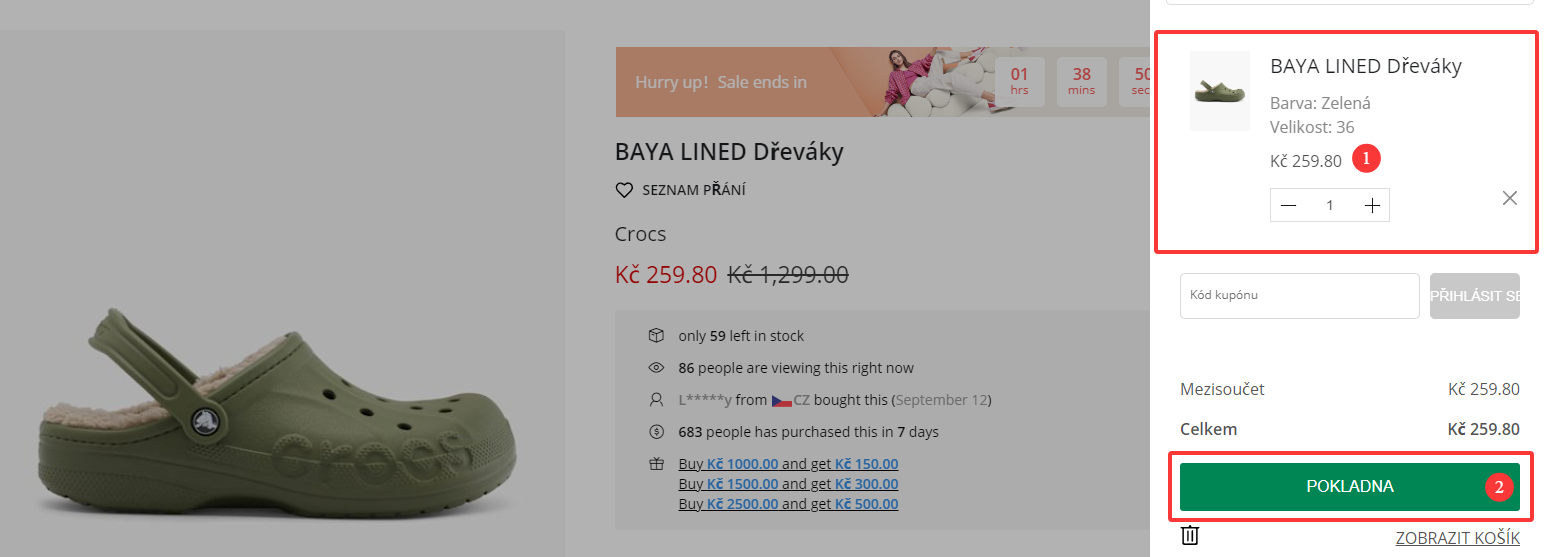Decrease quantity with minus button

[x=1289, y=205]
